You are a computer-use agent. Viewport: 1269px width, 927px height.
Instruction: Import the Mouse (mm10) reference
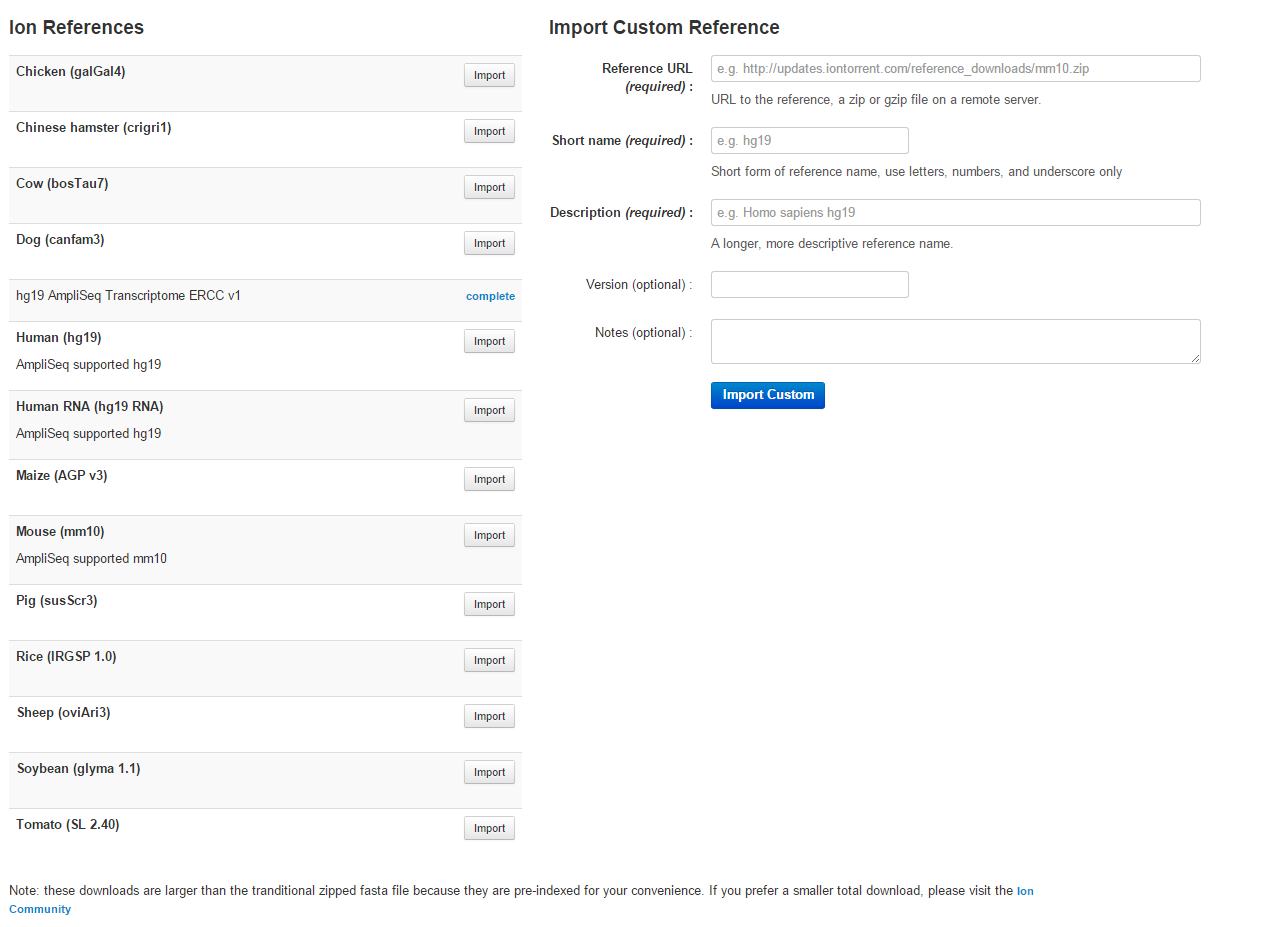(489, 535)
